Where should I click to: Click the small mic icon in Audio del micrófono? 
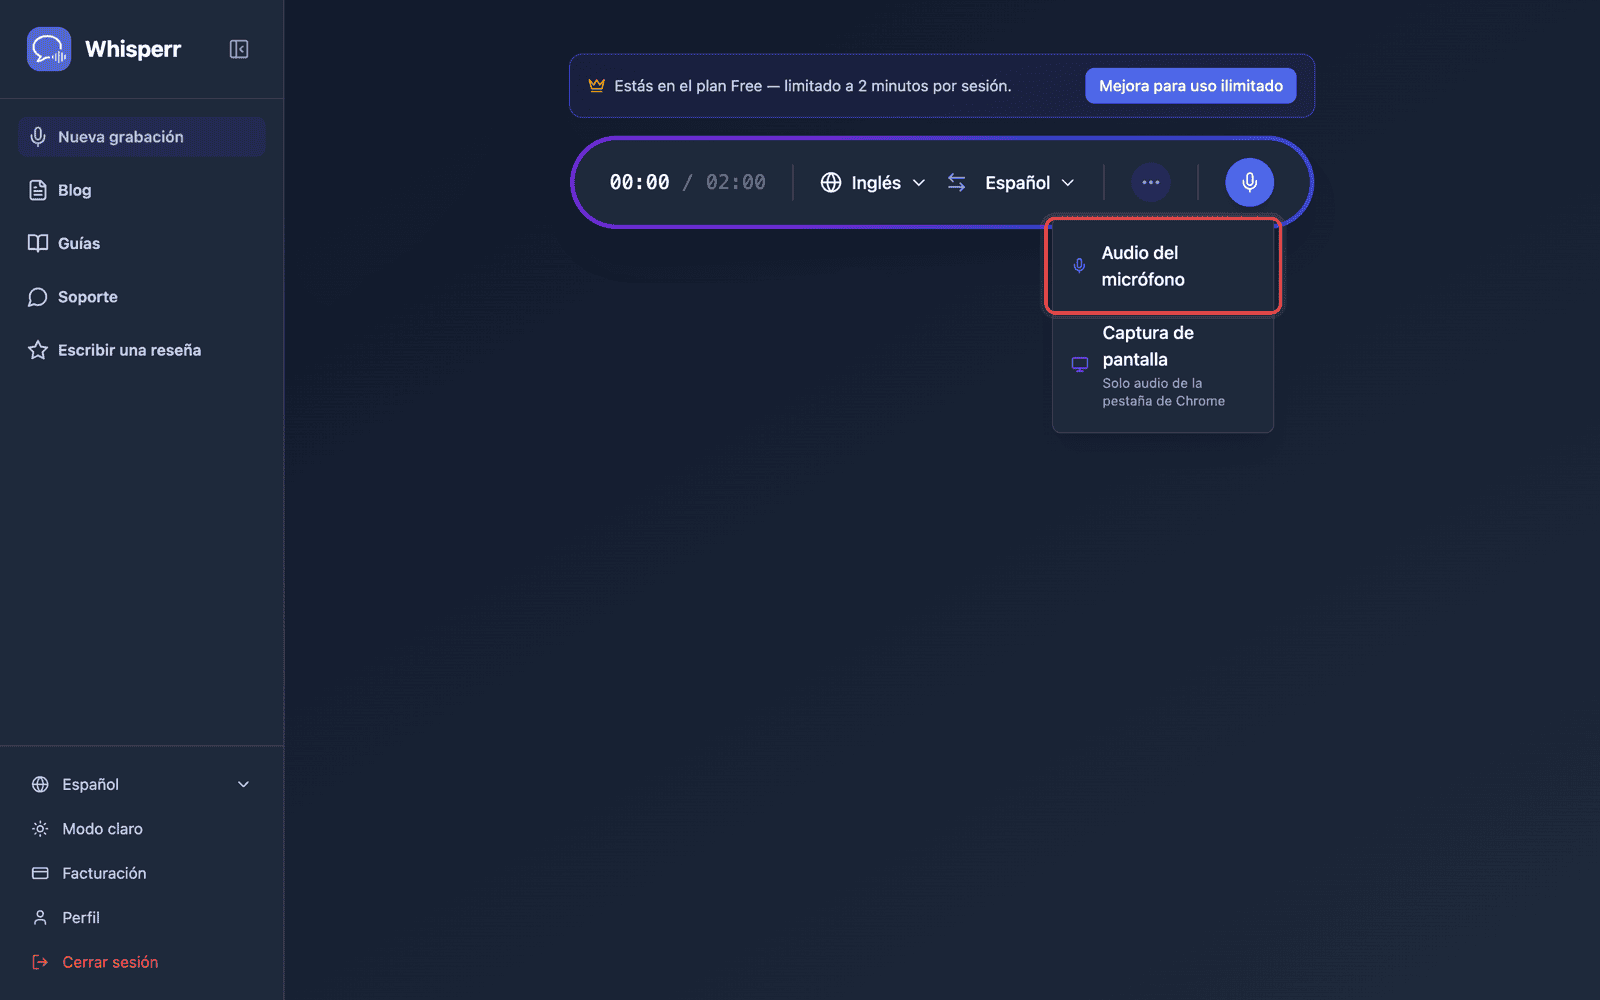1079,266
